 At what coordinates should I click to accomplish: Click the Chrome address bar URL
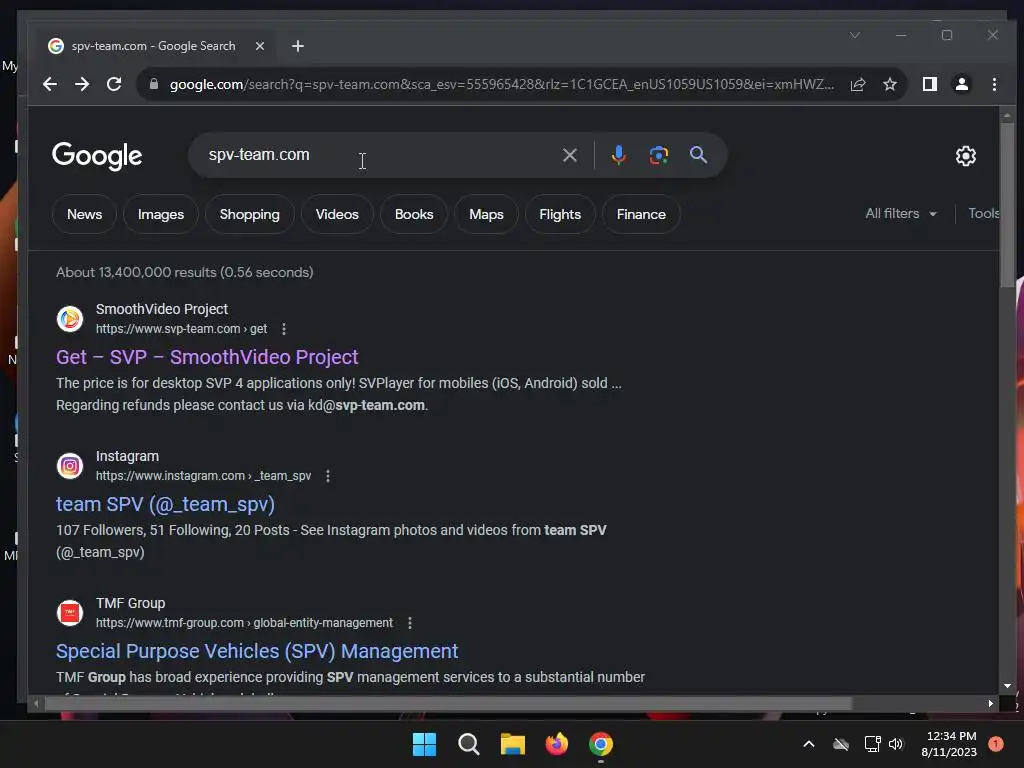(x=502, y=84)
